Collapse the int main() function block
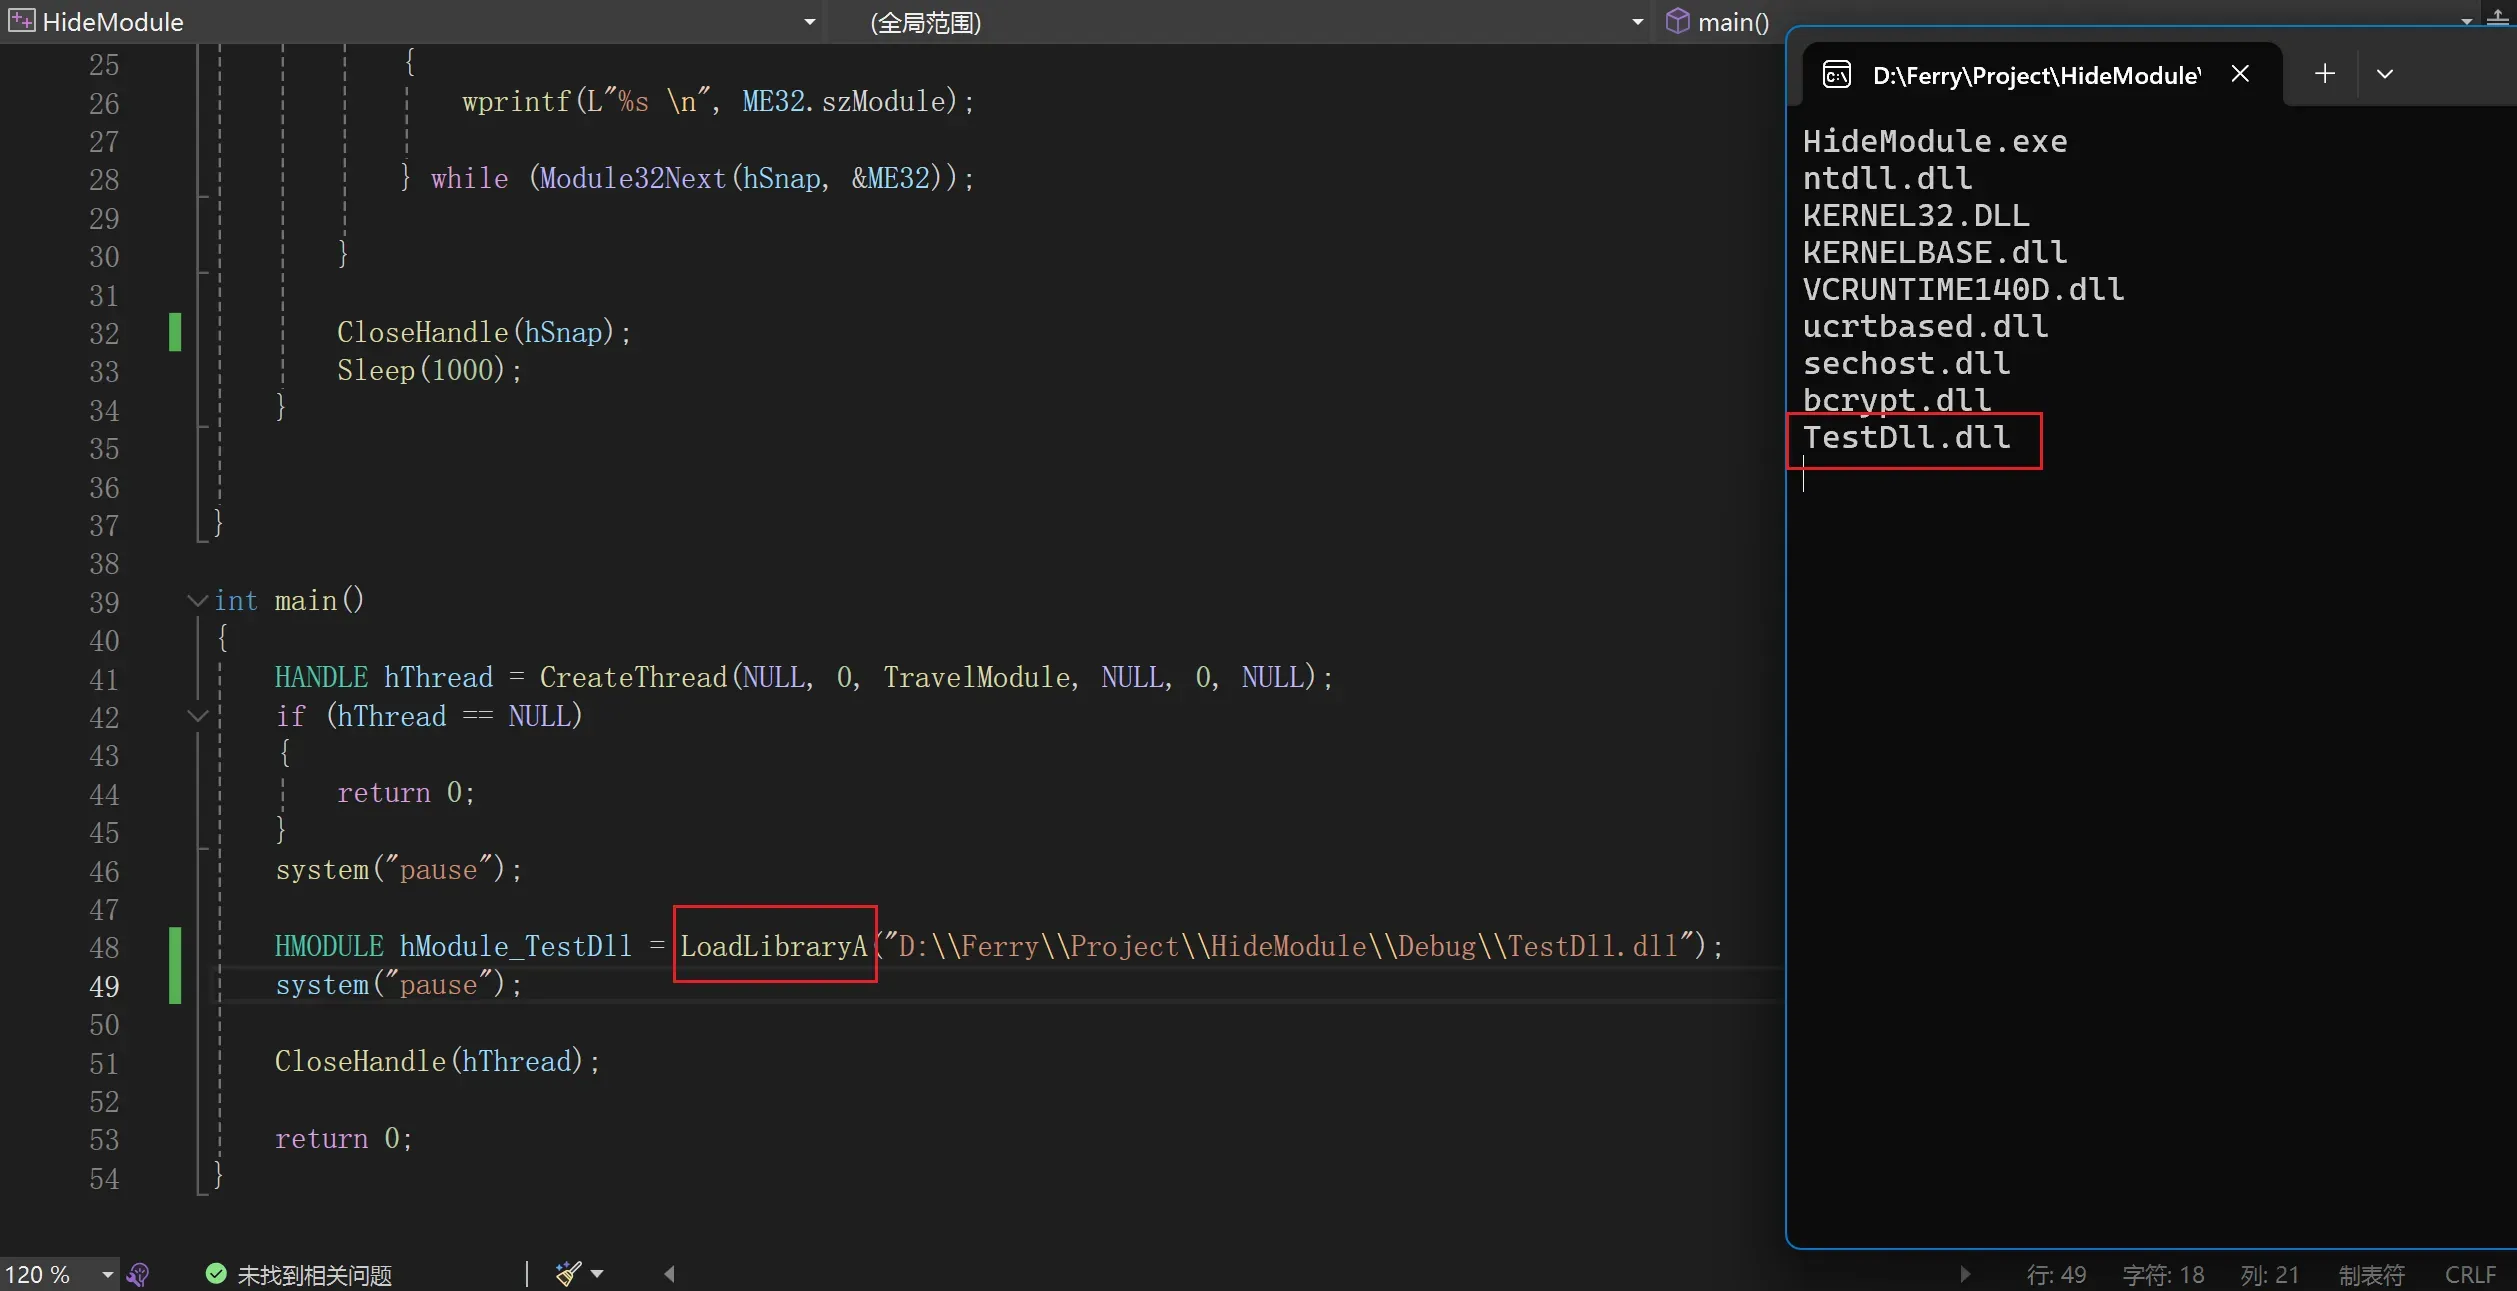Screen dimensions: 2517x1291 [197, 600]
